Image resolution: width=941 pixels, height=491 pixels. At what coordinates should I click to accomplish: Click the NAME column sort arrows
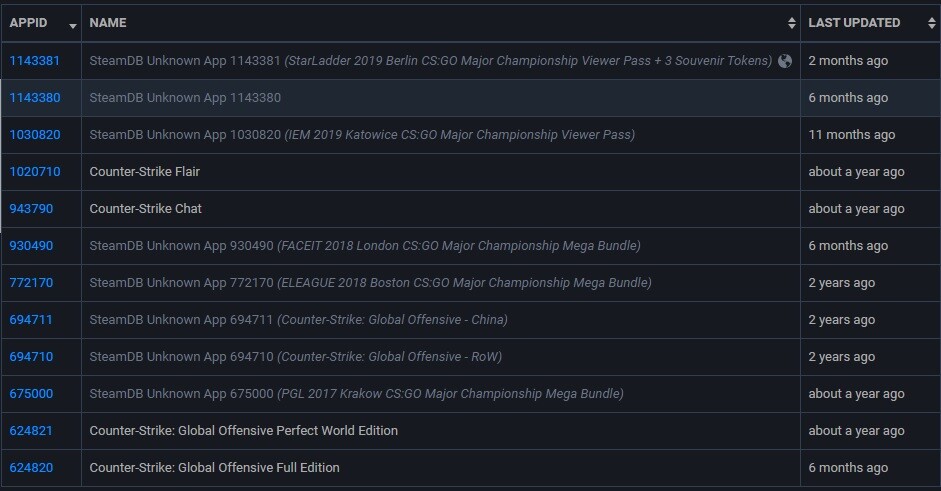tap(792, 23)
